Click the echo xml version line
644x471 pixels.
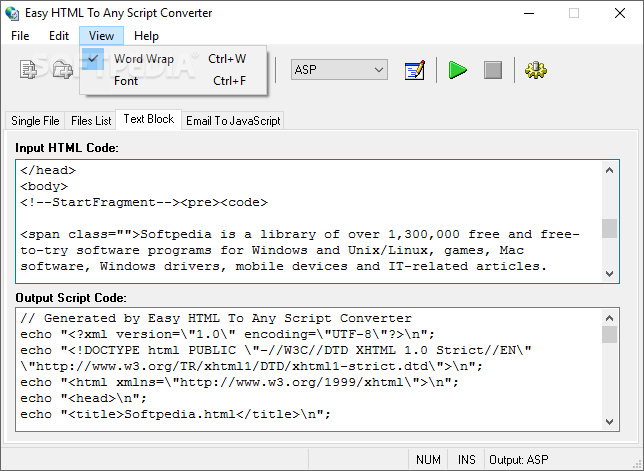227,334
